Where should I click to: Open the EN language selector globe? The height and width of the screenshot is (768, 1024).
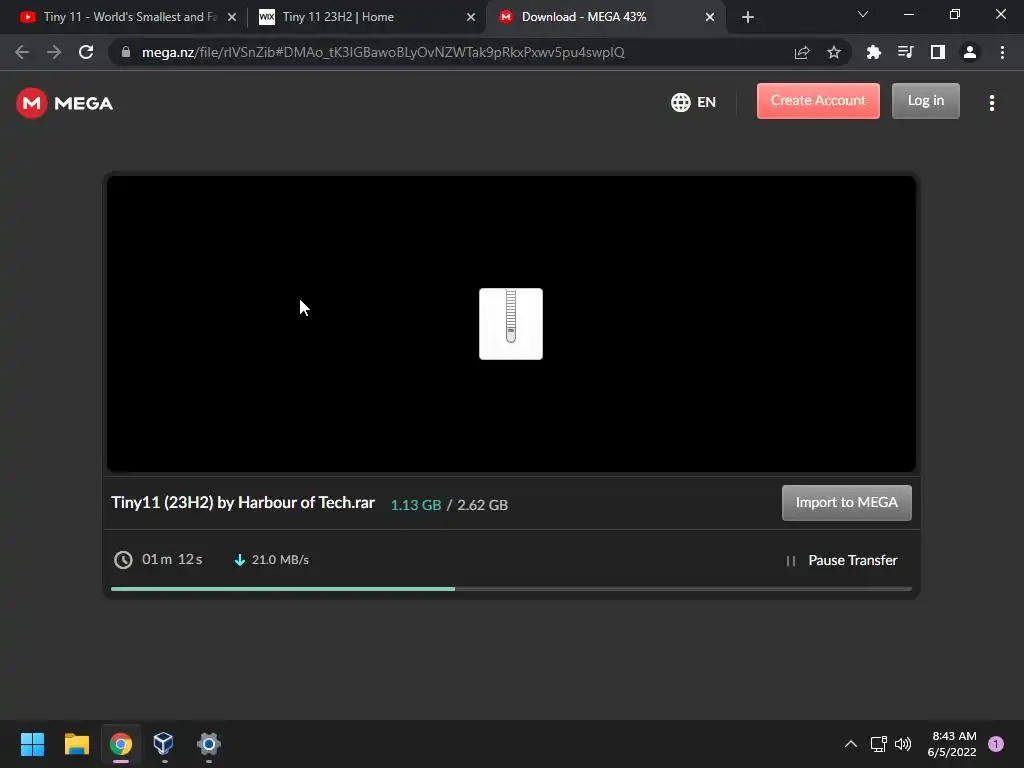click(x=693, y=103)
